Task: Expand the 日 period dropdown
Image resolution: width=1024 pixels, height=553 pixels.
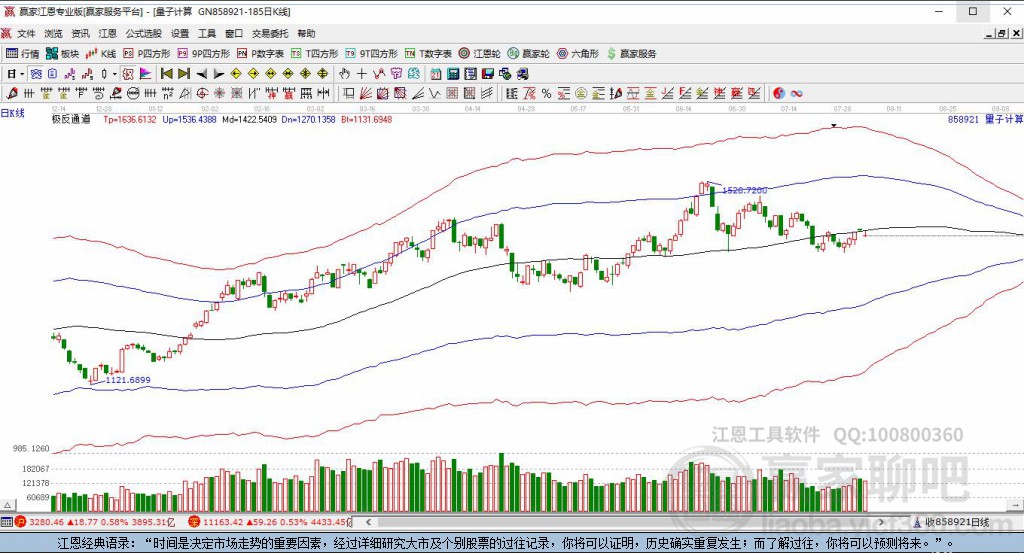Action: tap(22, 74)
